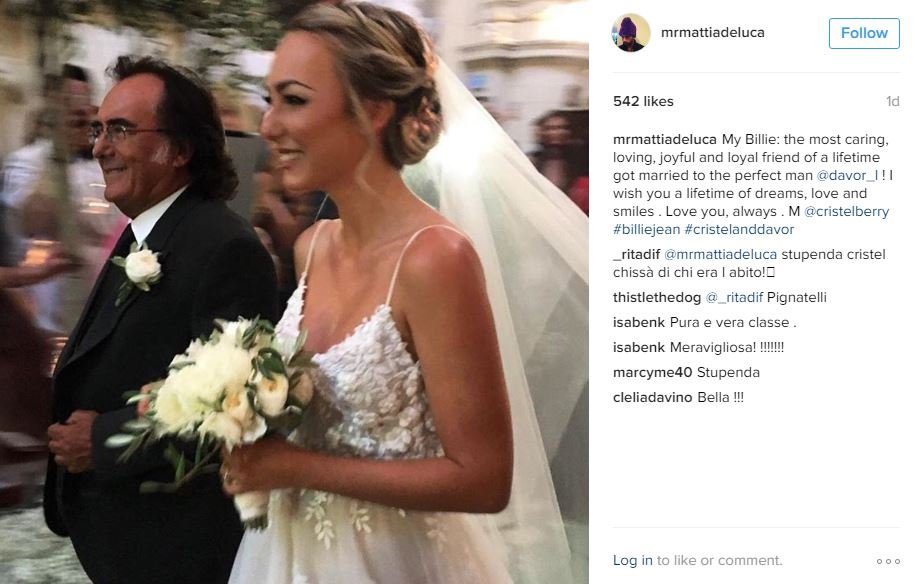Screen dimensions: 915x584
Task: Click the @_ritadif mention in thistlethedog's comment
Action: point(734,298)
